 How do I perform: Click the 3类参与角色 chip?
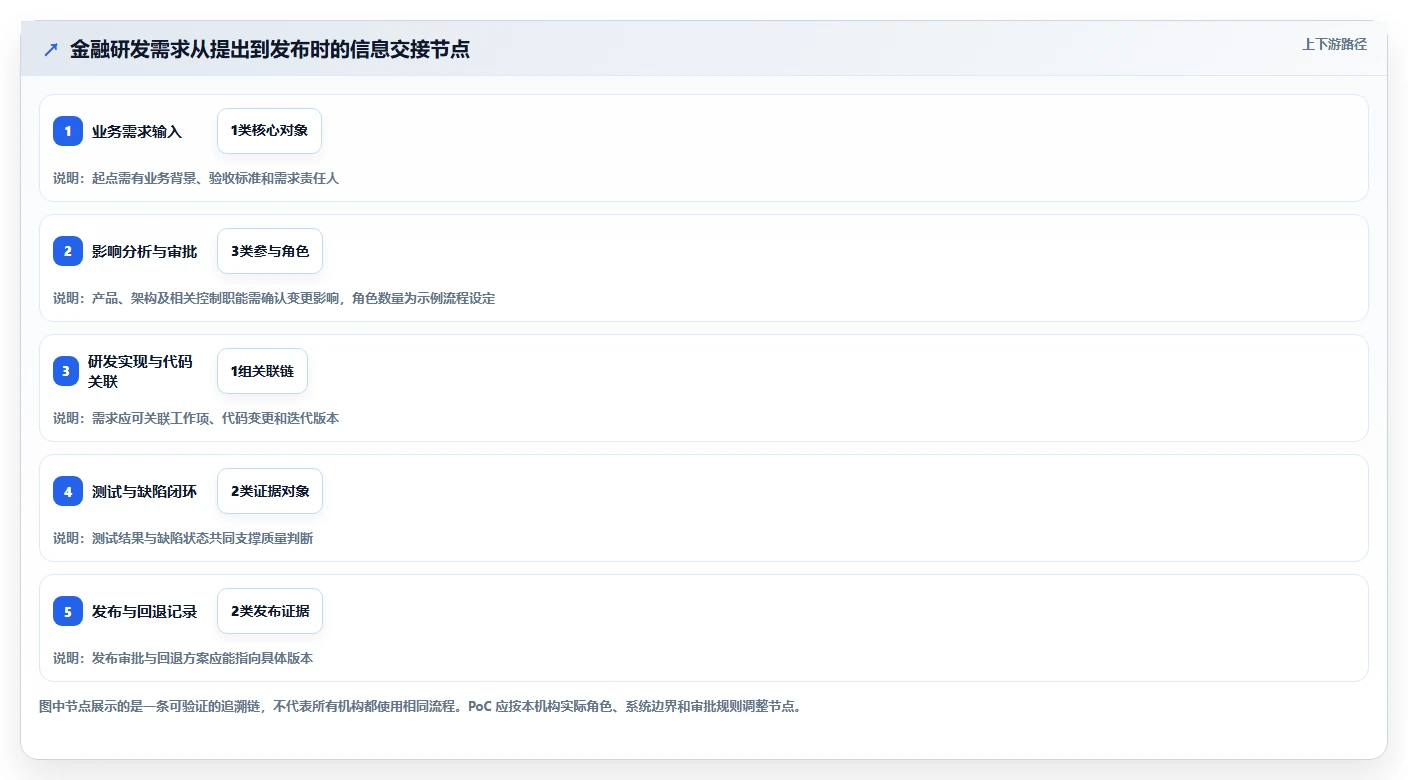[x=270, y=251]
